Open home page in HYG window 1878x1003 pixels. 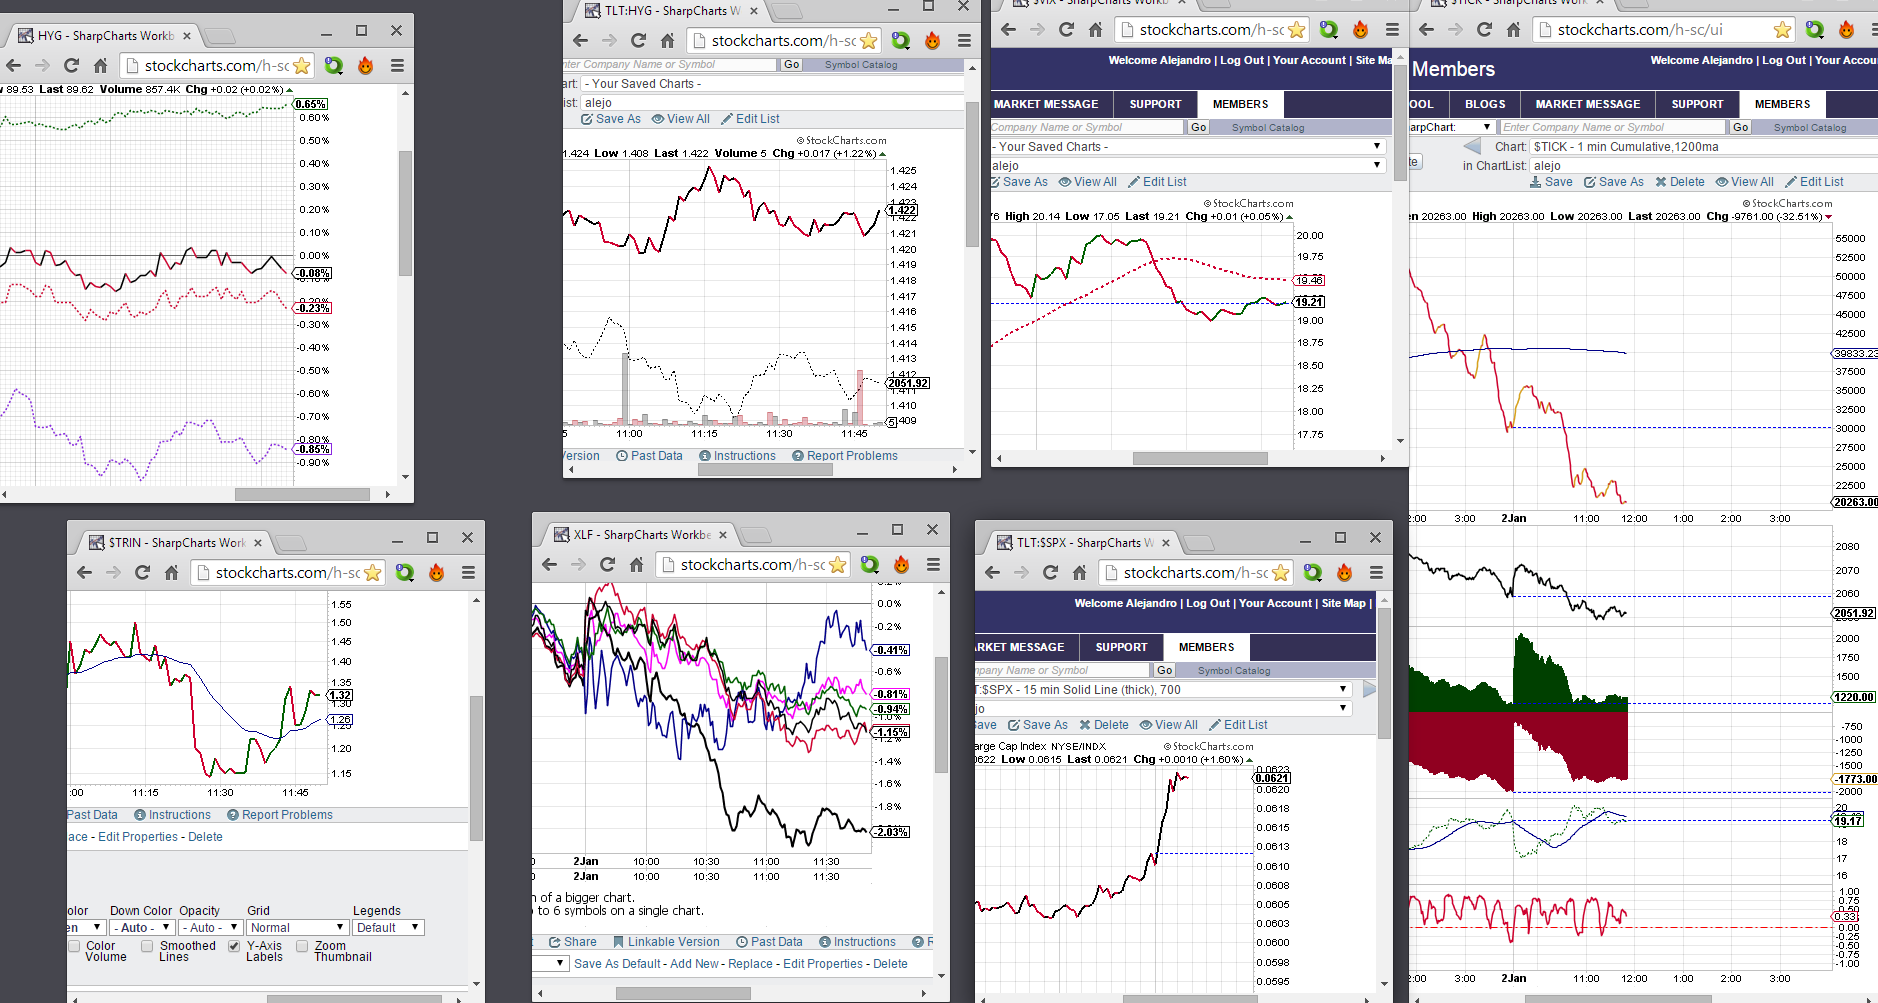(100, 66)
